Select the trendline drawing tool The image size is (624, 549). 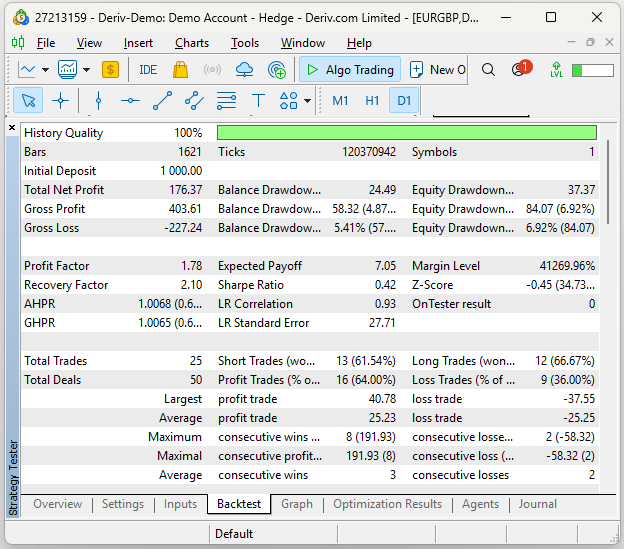click(x=162, y=101)
